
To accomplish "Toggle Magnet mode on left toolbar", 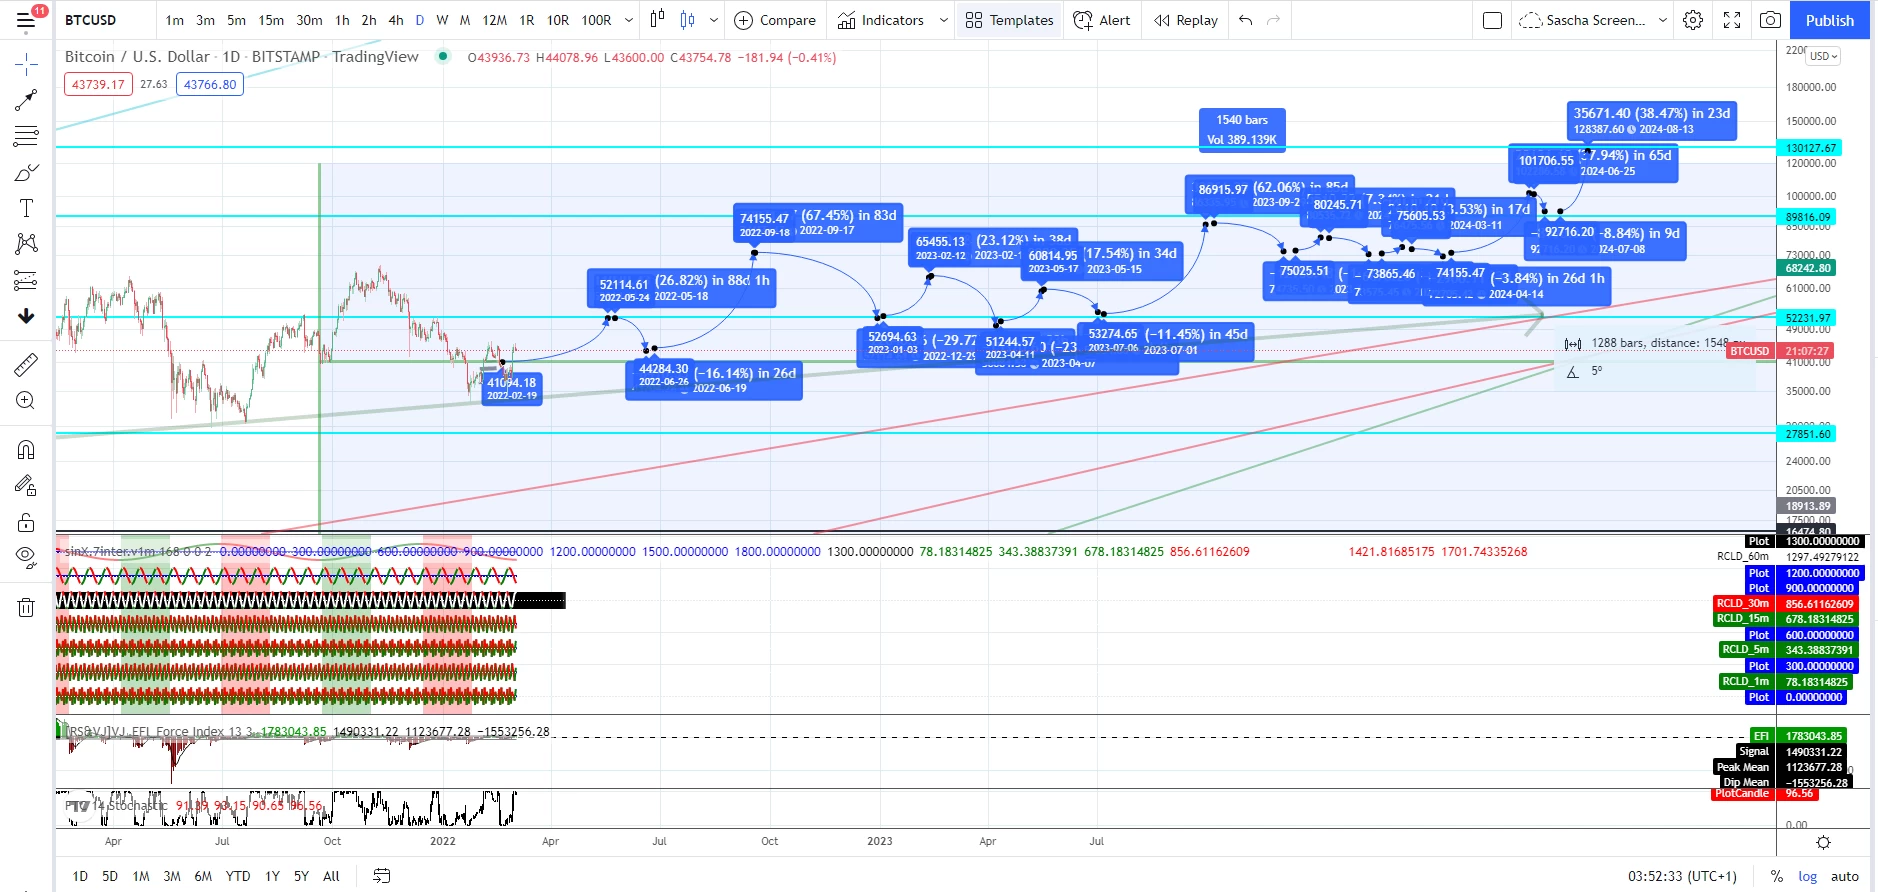I will click(x=26, y=450).
